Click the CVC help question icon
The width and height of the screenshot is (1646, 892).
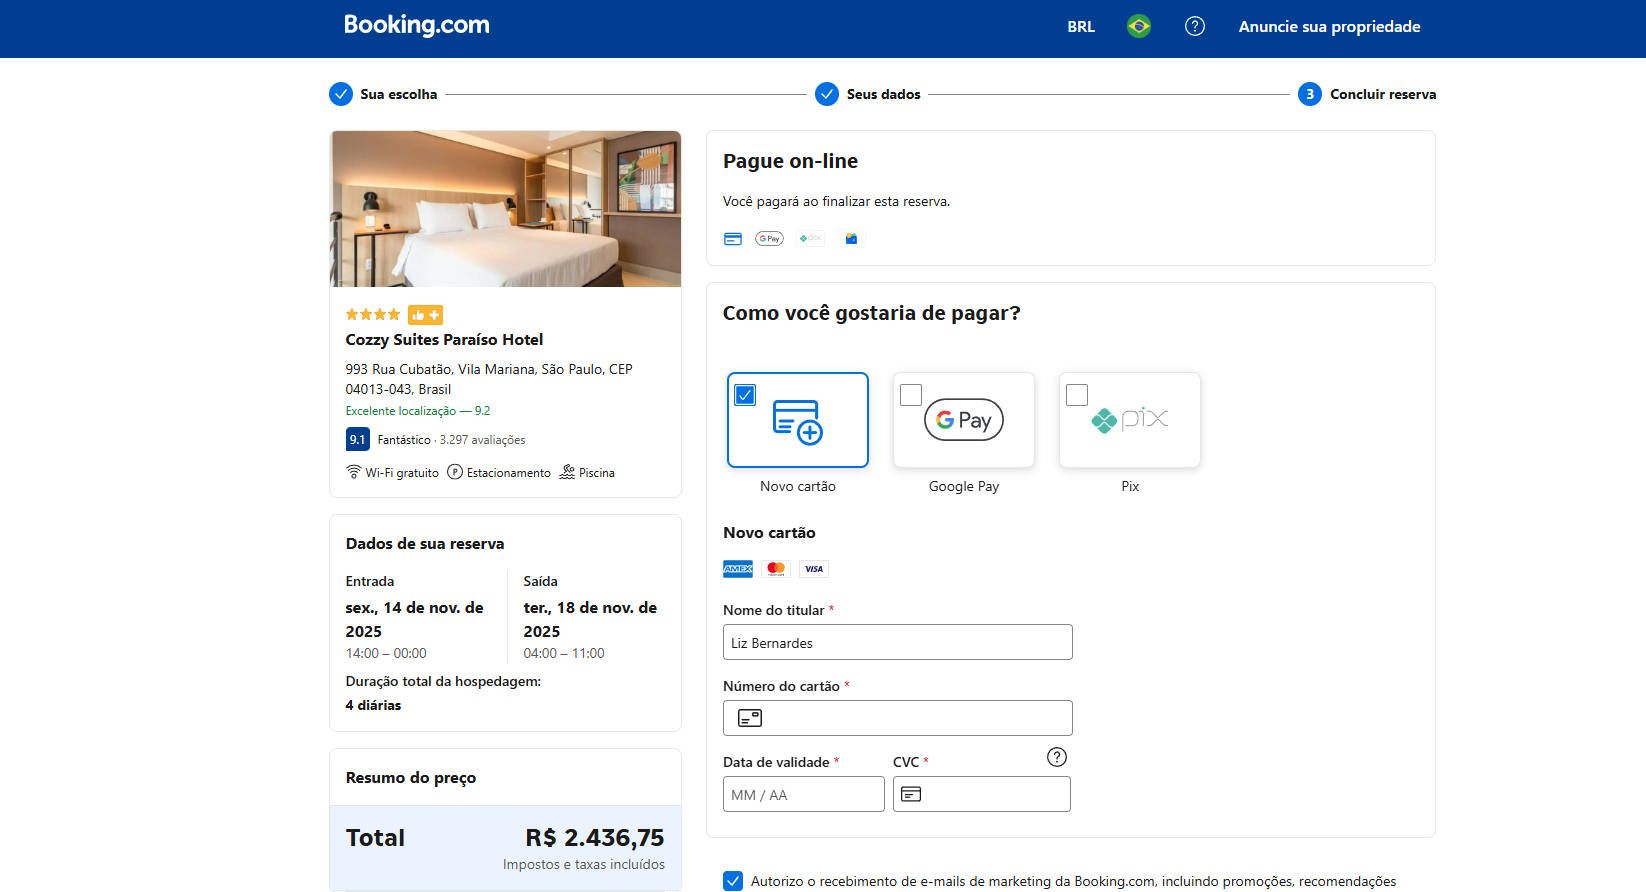(1056, 757)
